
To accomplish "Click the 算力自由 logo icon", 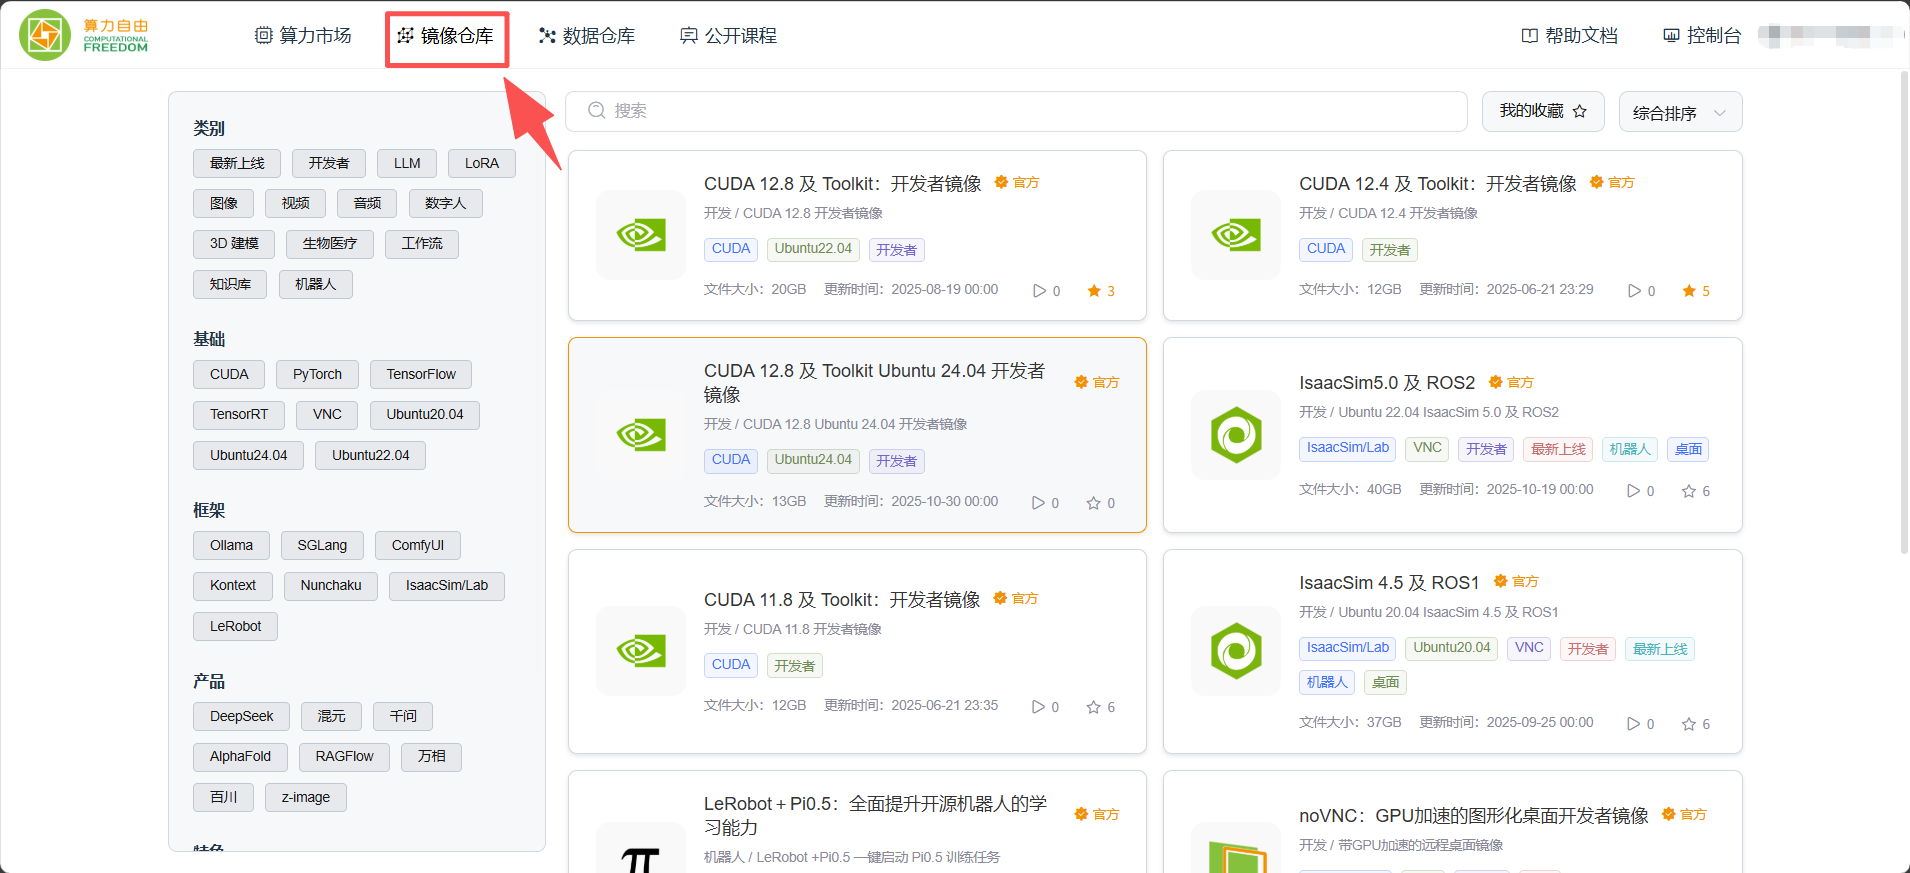I will pos(45,35).
